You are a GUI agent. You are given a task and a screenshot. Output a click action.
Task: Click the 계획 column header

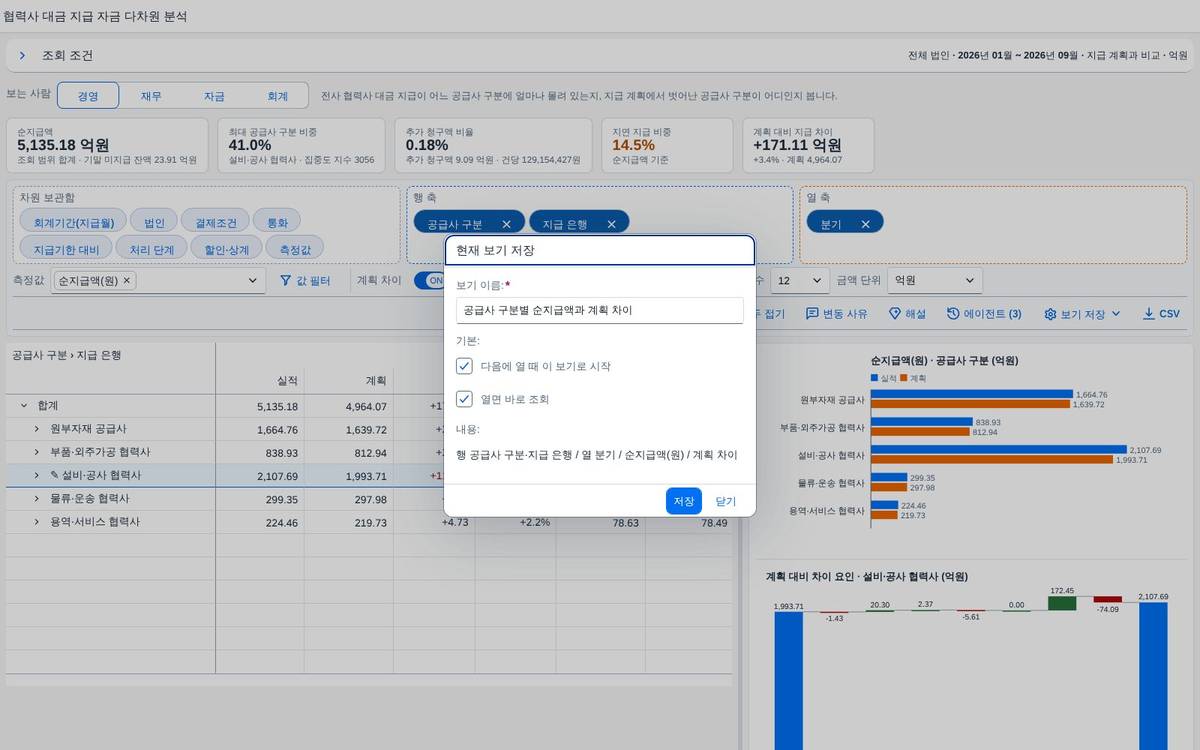click(349, 381)
